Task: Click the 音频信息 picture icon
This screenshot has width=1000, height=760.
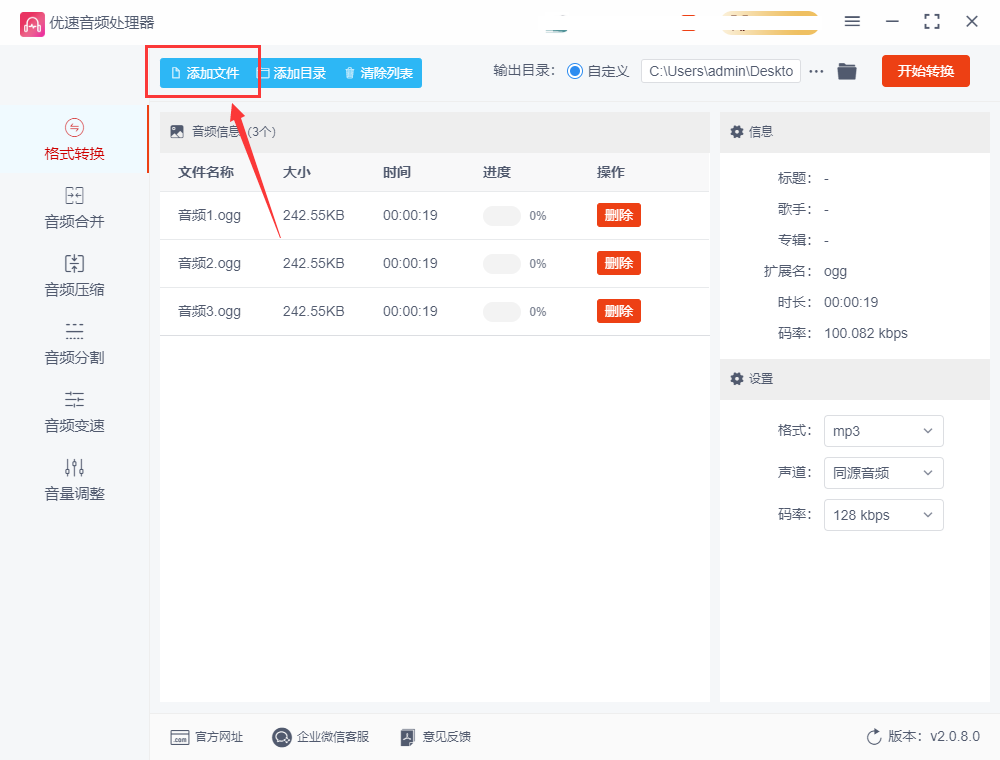Action: (177, 131)
